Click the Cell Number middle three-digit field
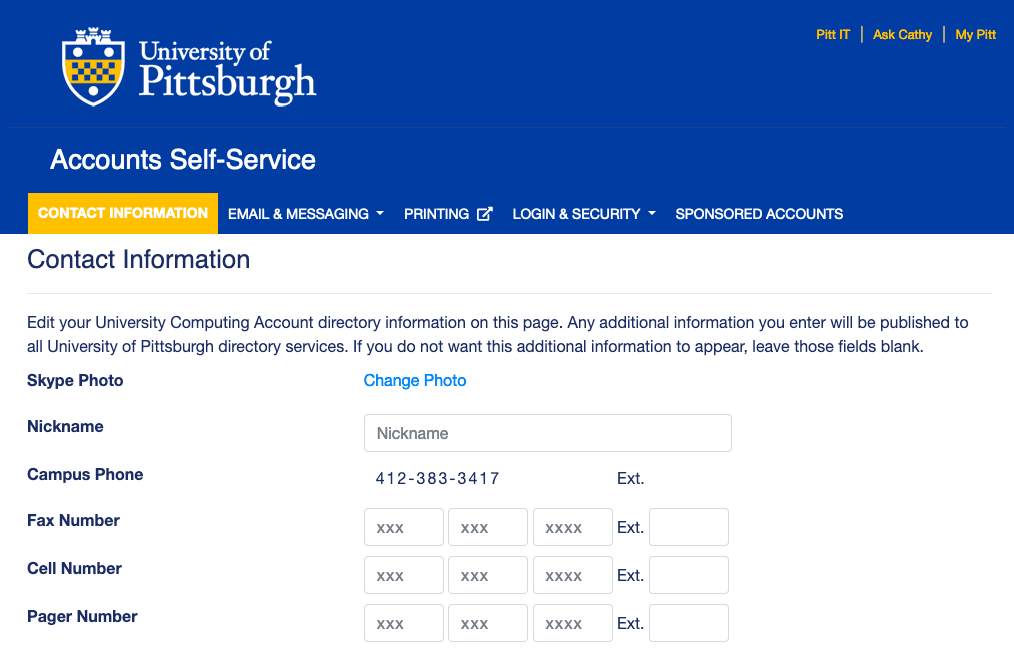This screenshot has width=1014, height=648. tap(488, 575)
